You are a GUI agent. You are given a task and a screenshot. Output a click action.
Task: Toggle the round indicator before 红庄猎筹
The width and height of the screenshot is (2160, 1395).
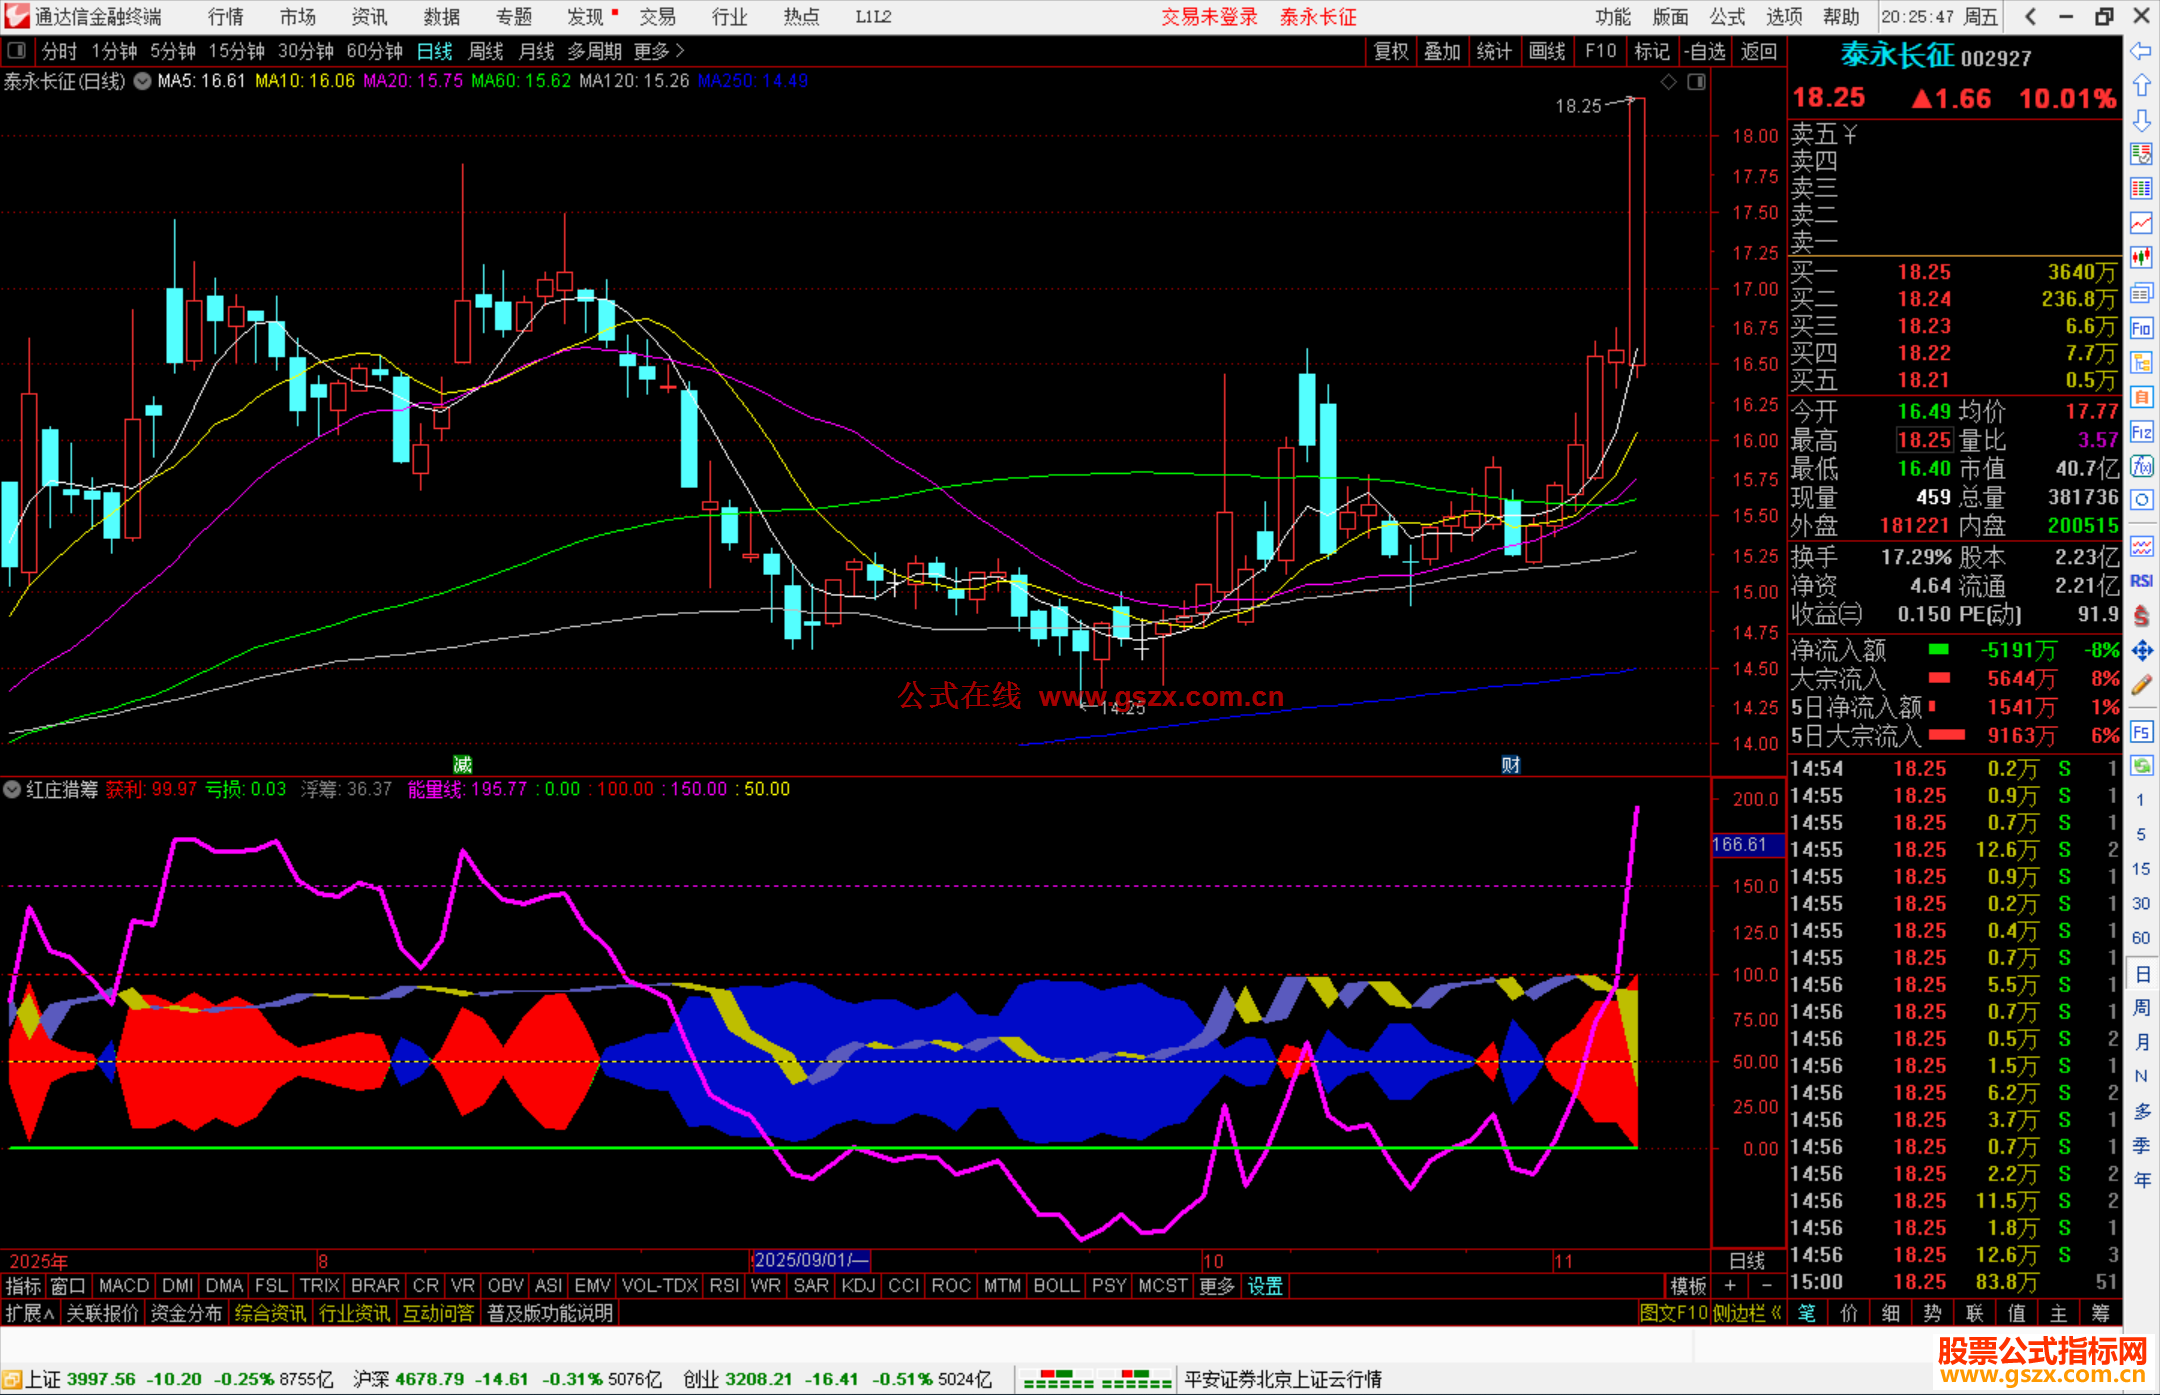point(12,789)
